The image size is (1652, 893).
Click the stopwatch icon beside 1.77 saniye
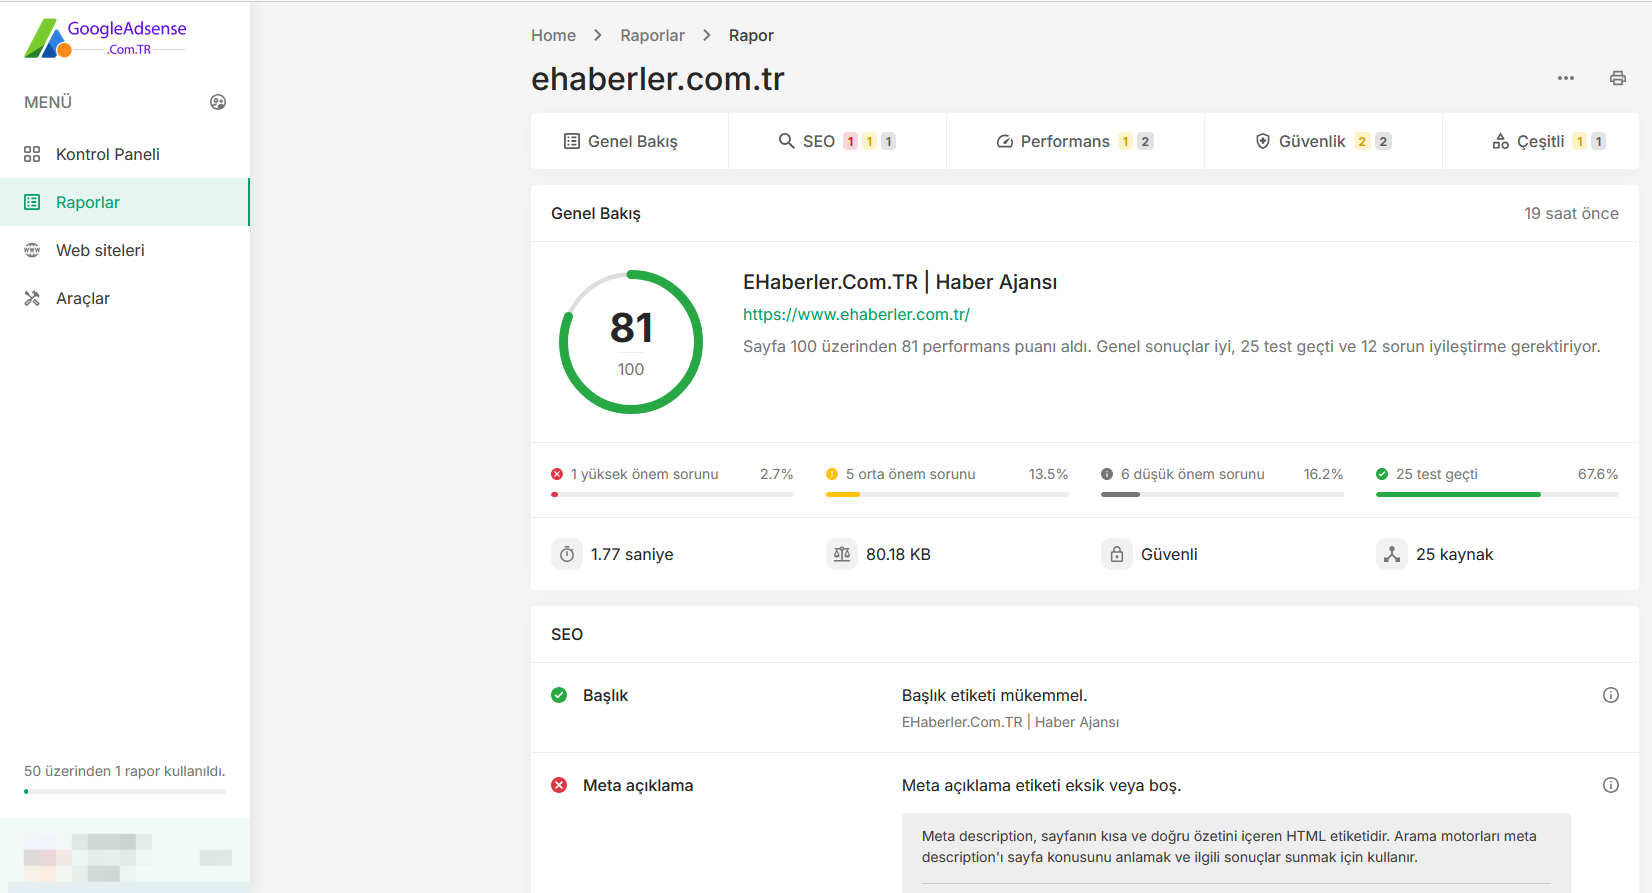coord(567,554)
